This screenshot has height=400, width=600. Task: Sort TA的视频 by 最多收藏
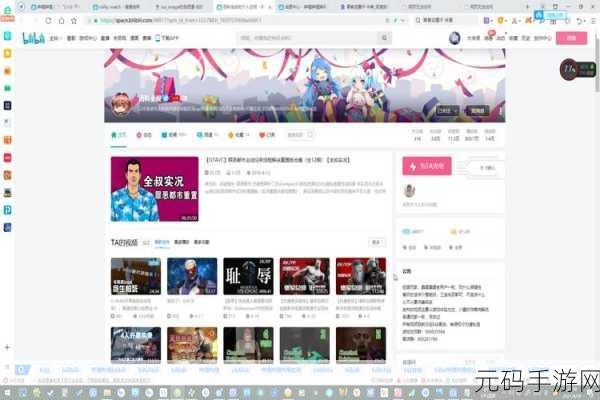202,242
